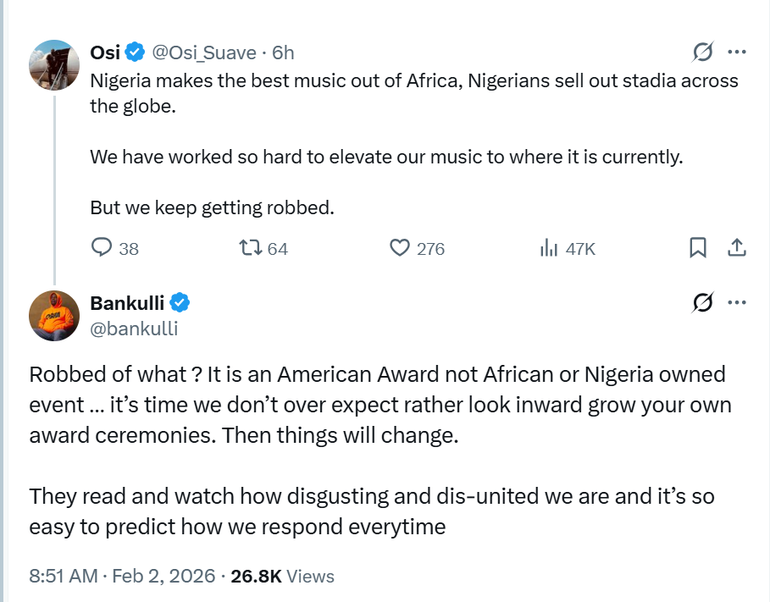The width and height of the screenshot is (770, 602).
Task: Bookmark Osi's tweet
Action: 698,248
